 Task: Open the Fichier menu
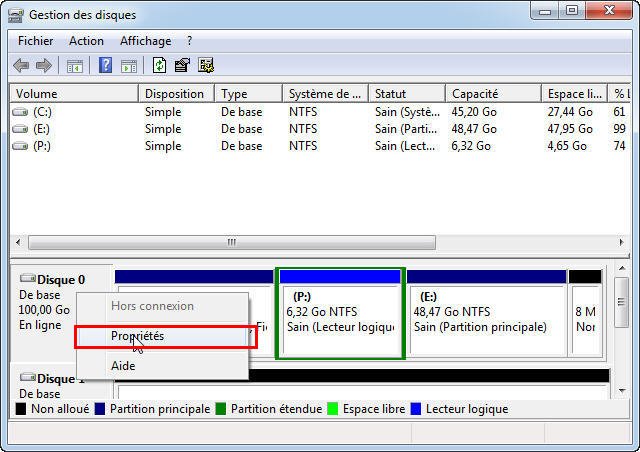point(36,41)
